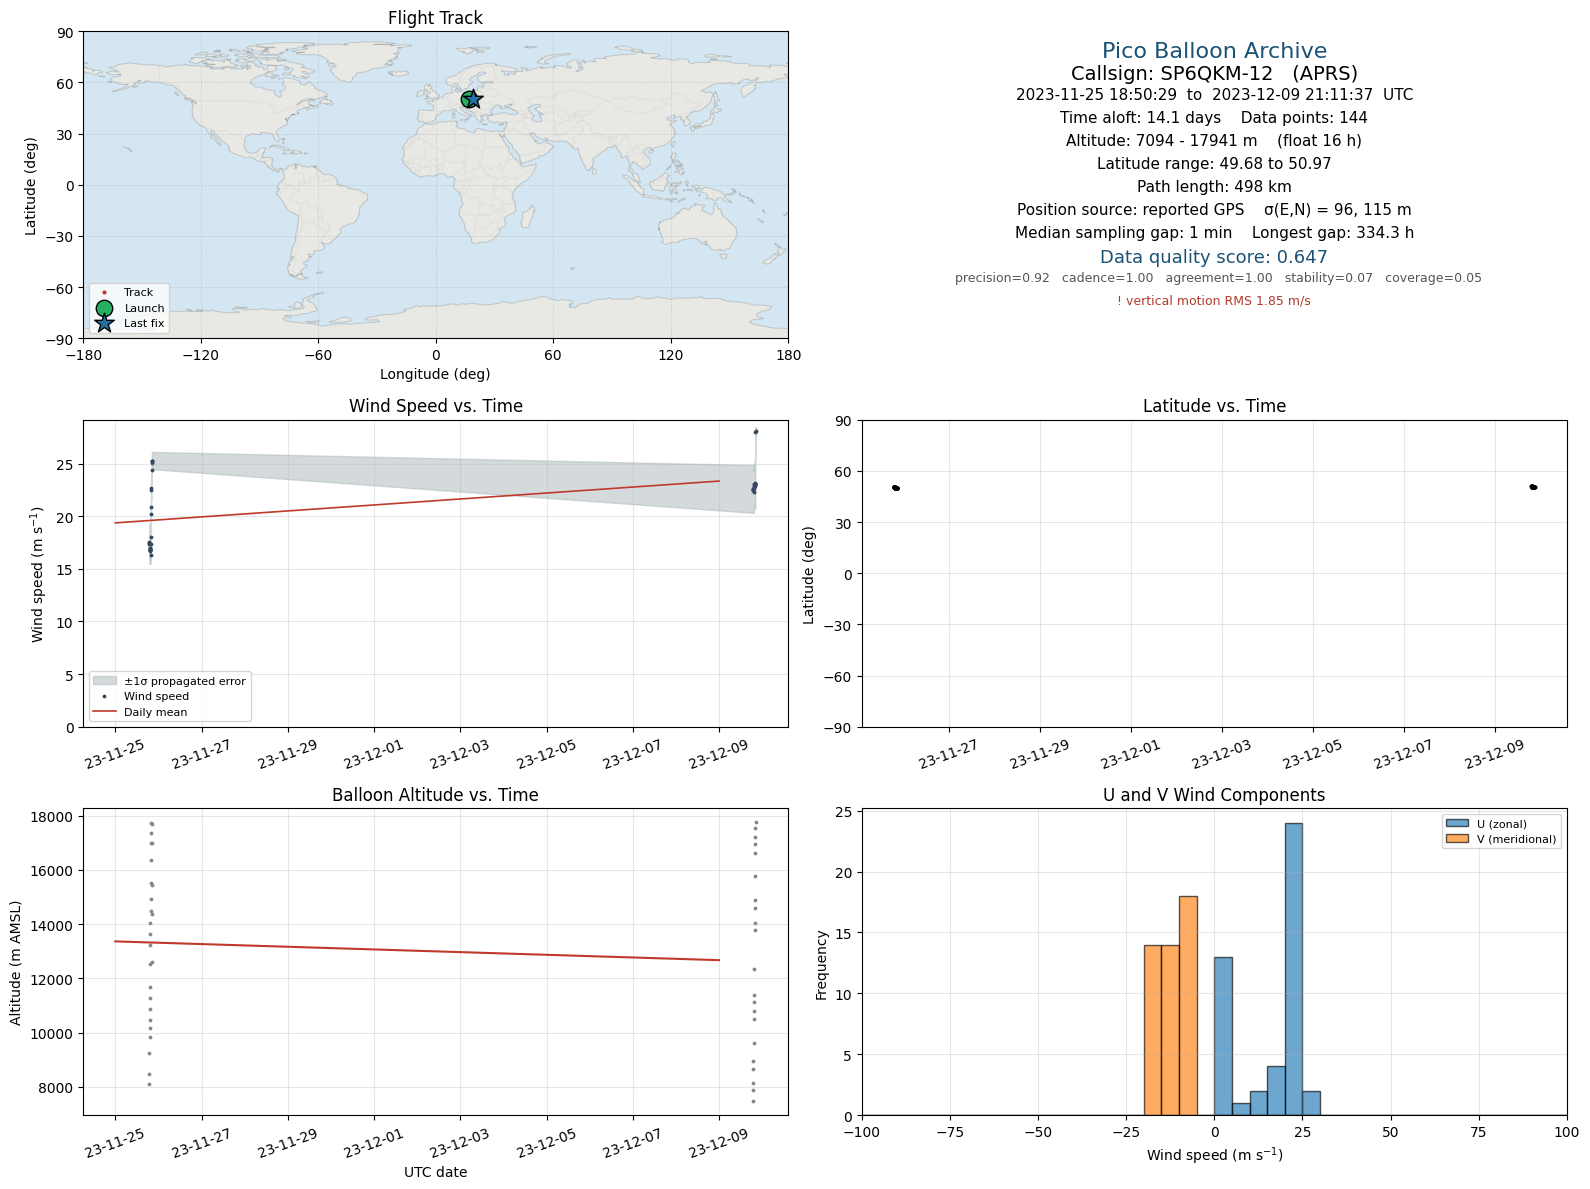
Task: Click the "UTC date" axis label
Action: point(435,1172)
